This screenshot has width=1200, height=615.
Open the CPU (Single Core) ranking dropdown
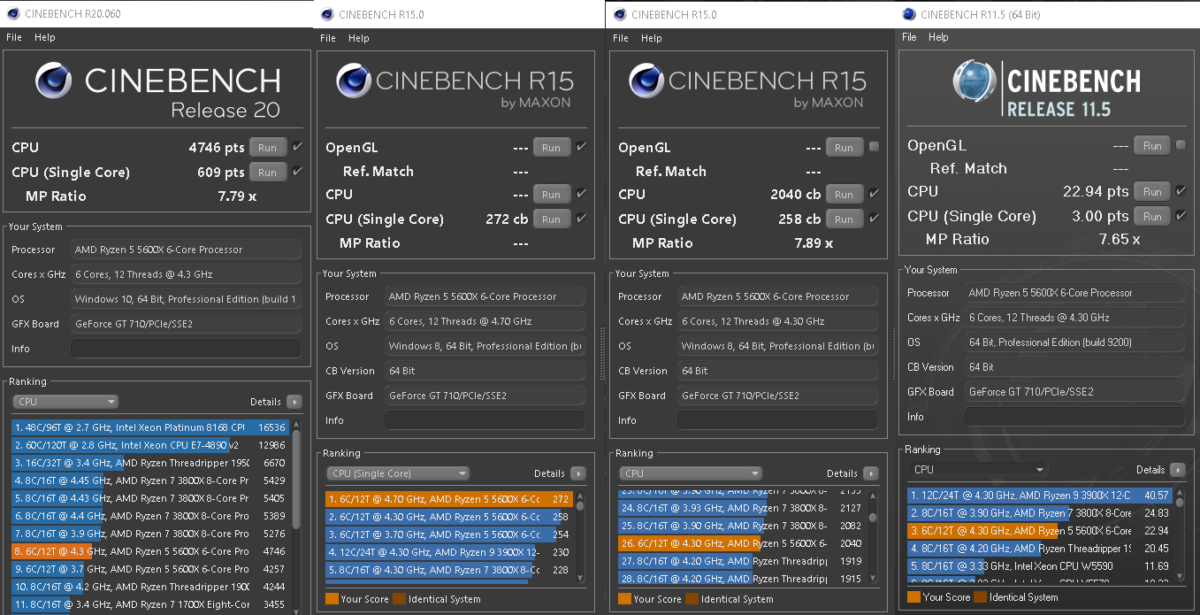(x=400, y=473)
